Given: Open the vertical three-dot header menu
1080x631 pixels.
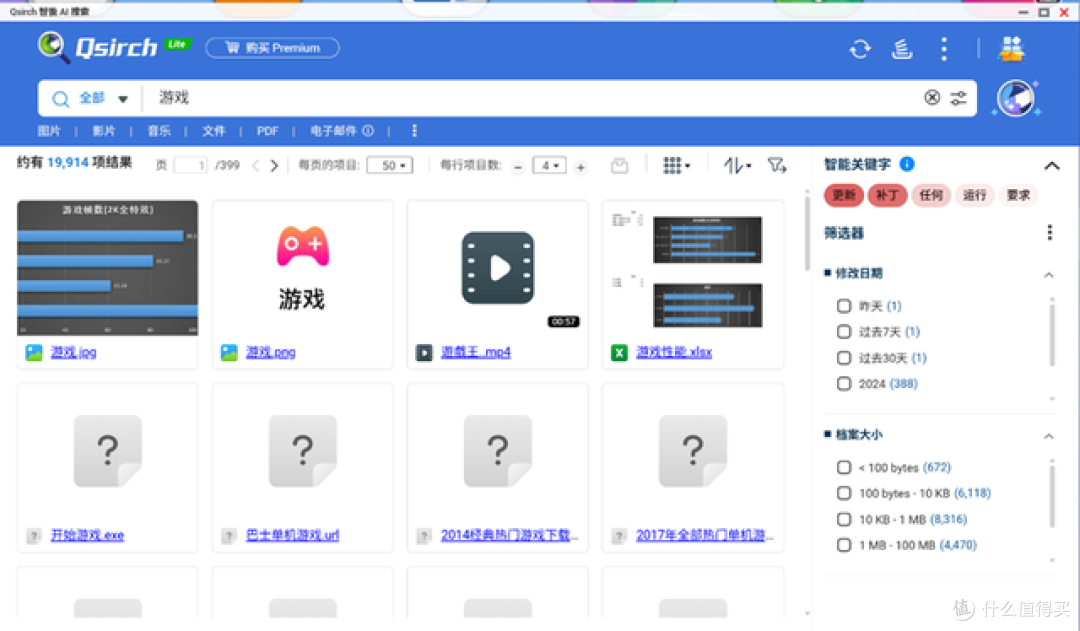Looking at the screenshot, I should 944,49.
